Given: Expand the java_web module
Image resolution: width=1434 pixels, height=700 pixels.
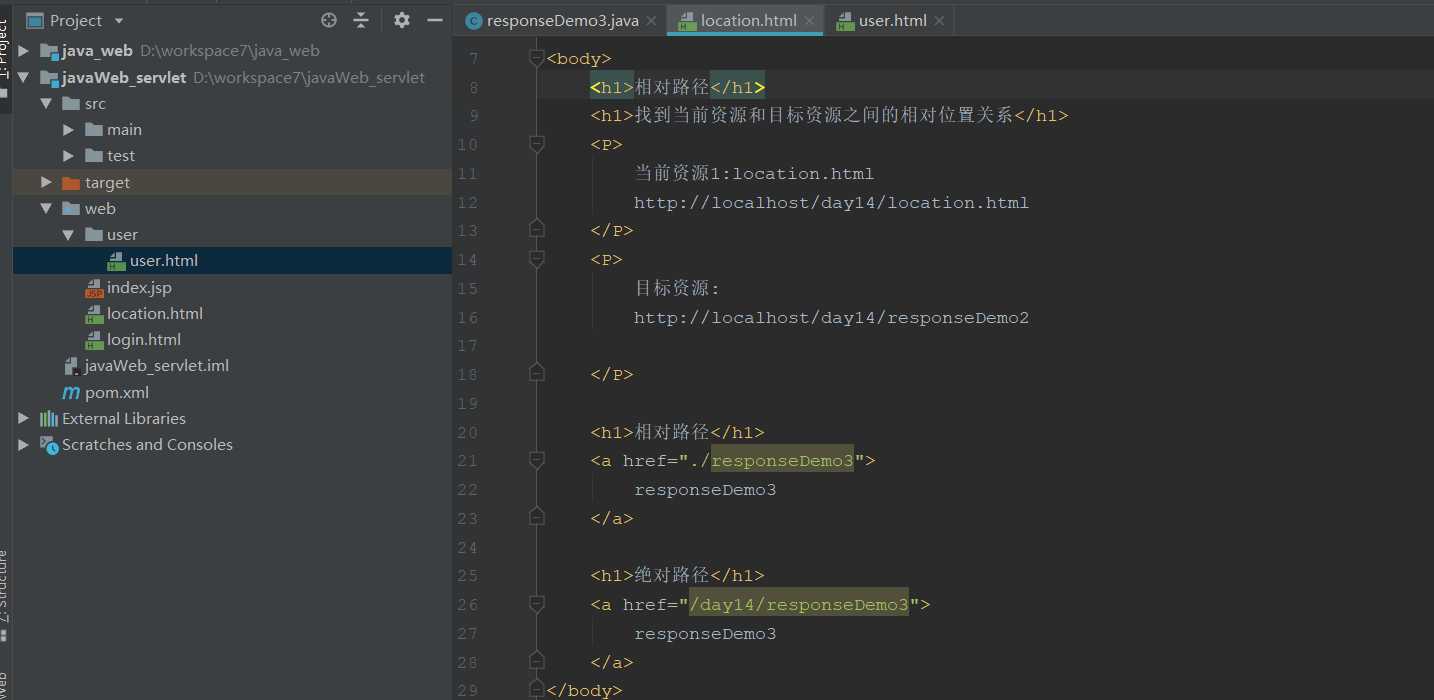Looking at the screenshot, I should click(23, 50).
